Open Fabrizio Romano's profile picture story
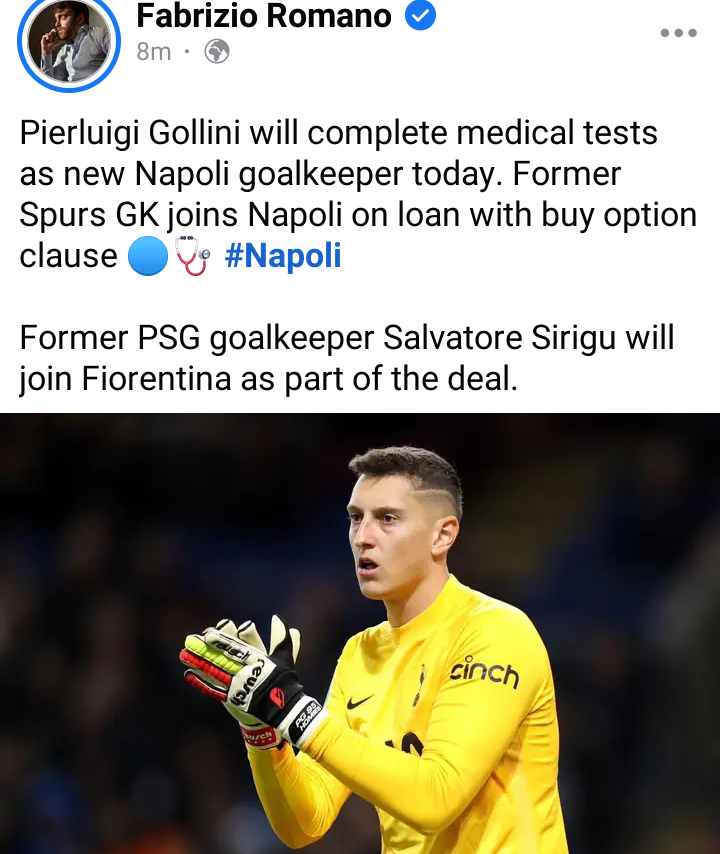The width and height of the screenshot is (720, 854). click(x=69, y=41)
